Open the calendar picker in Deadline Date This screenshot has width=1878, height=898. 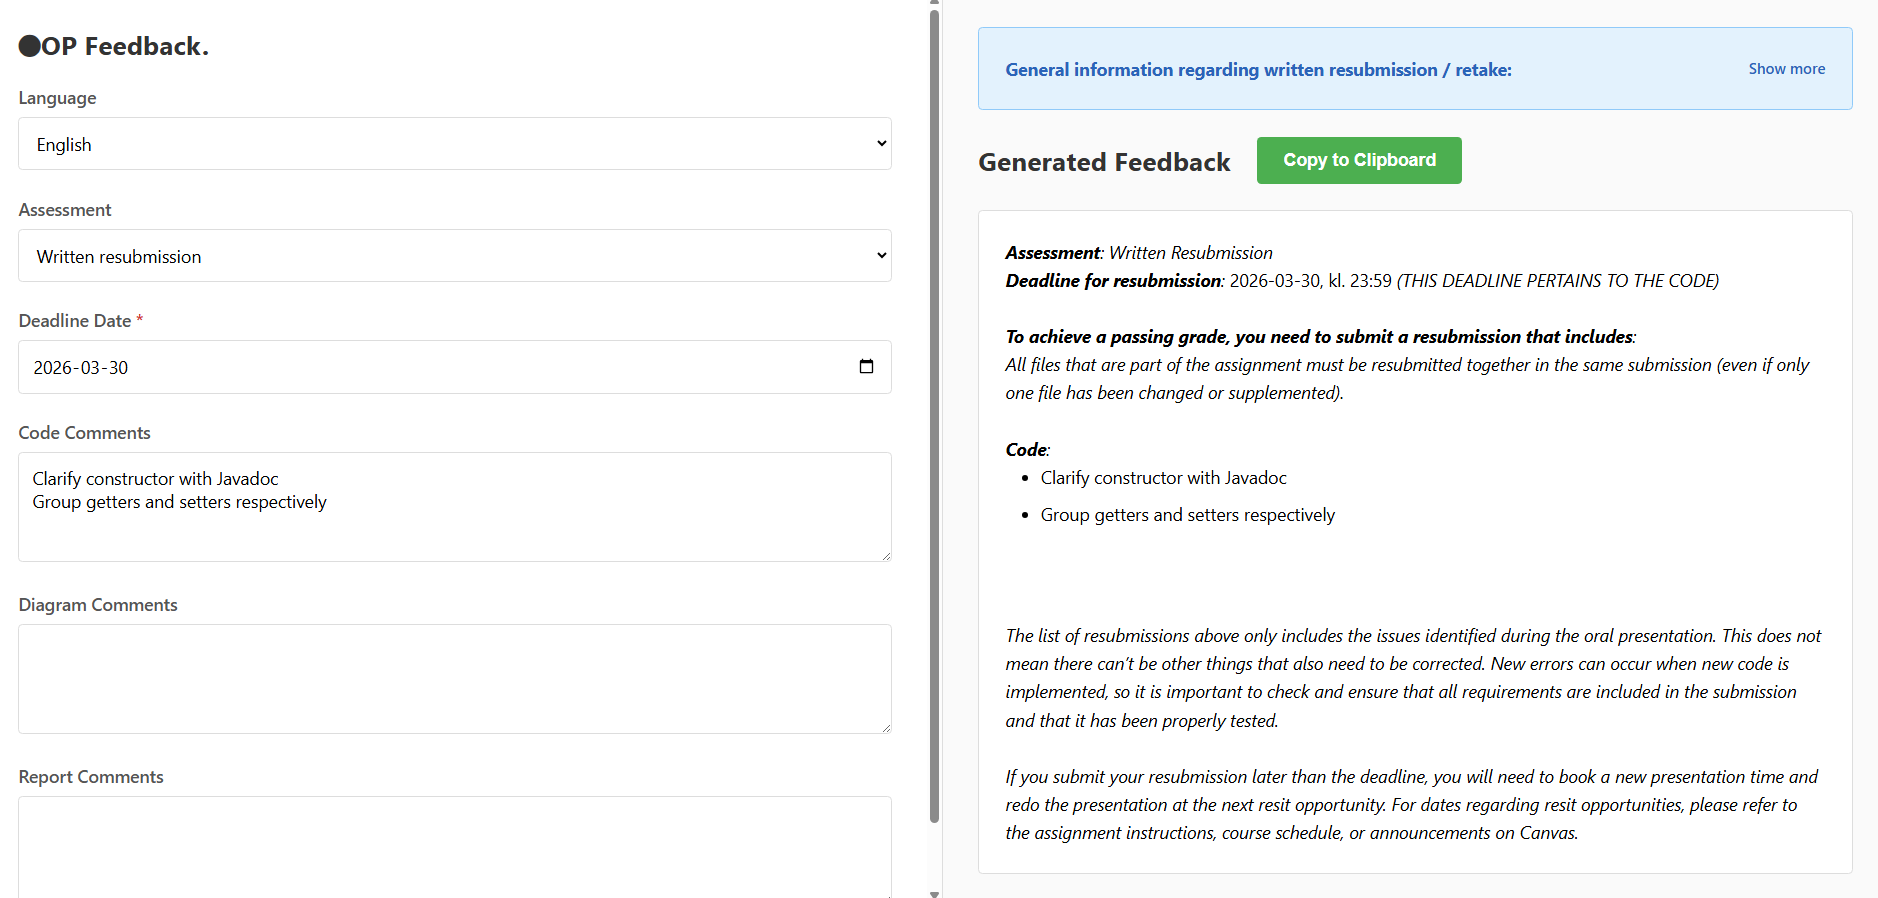866,367
